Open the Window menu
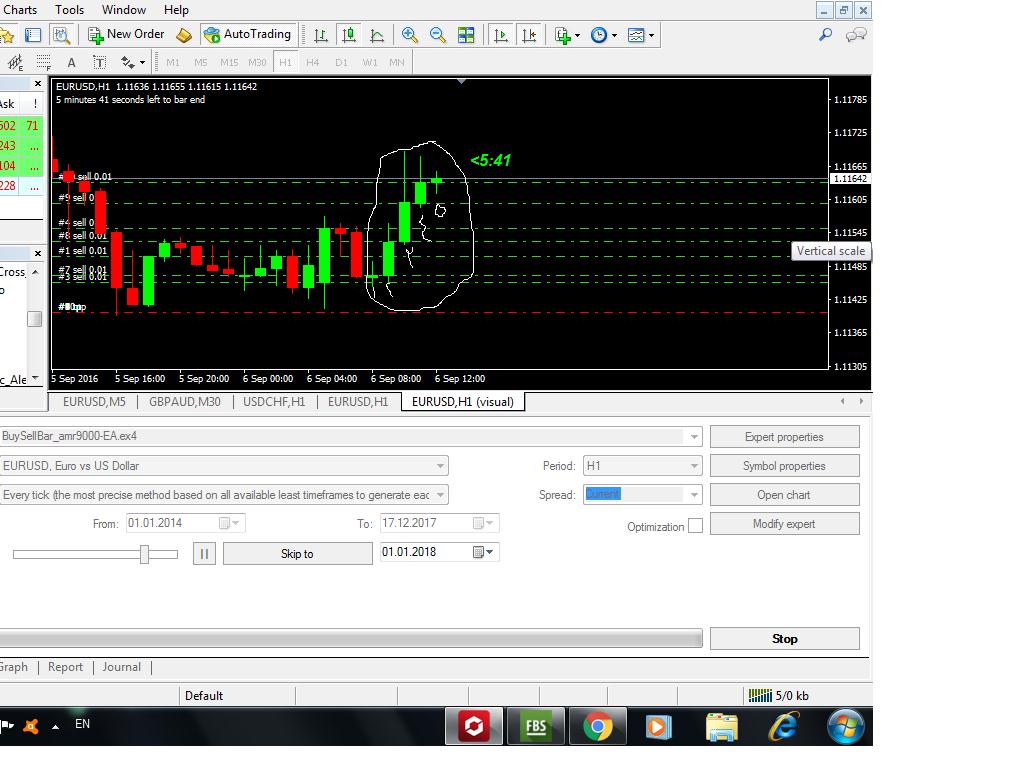Screen dimensions: 1024x768 point(124,10)
